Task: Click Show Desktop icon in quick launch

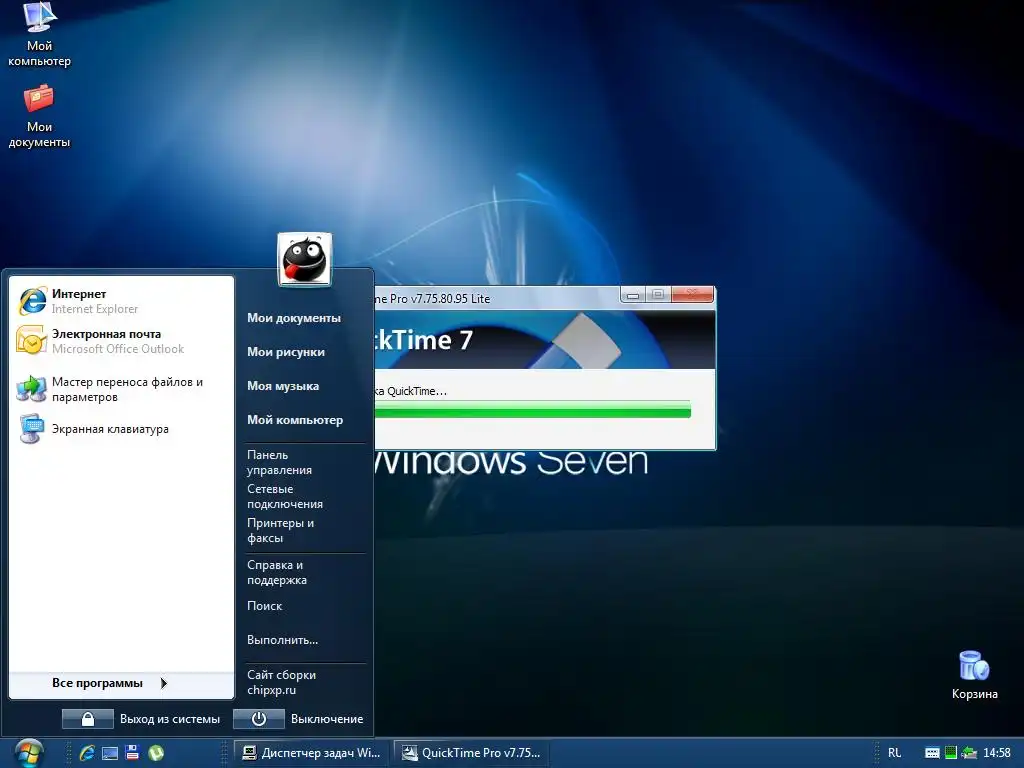Action: pyautogui.click(x=110, y=753)
